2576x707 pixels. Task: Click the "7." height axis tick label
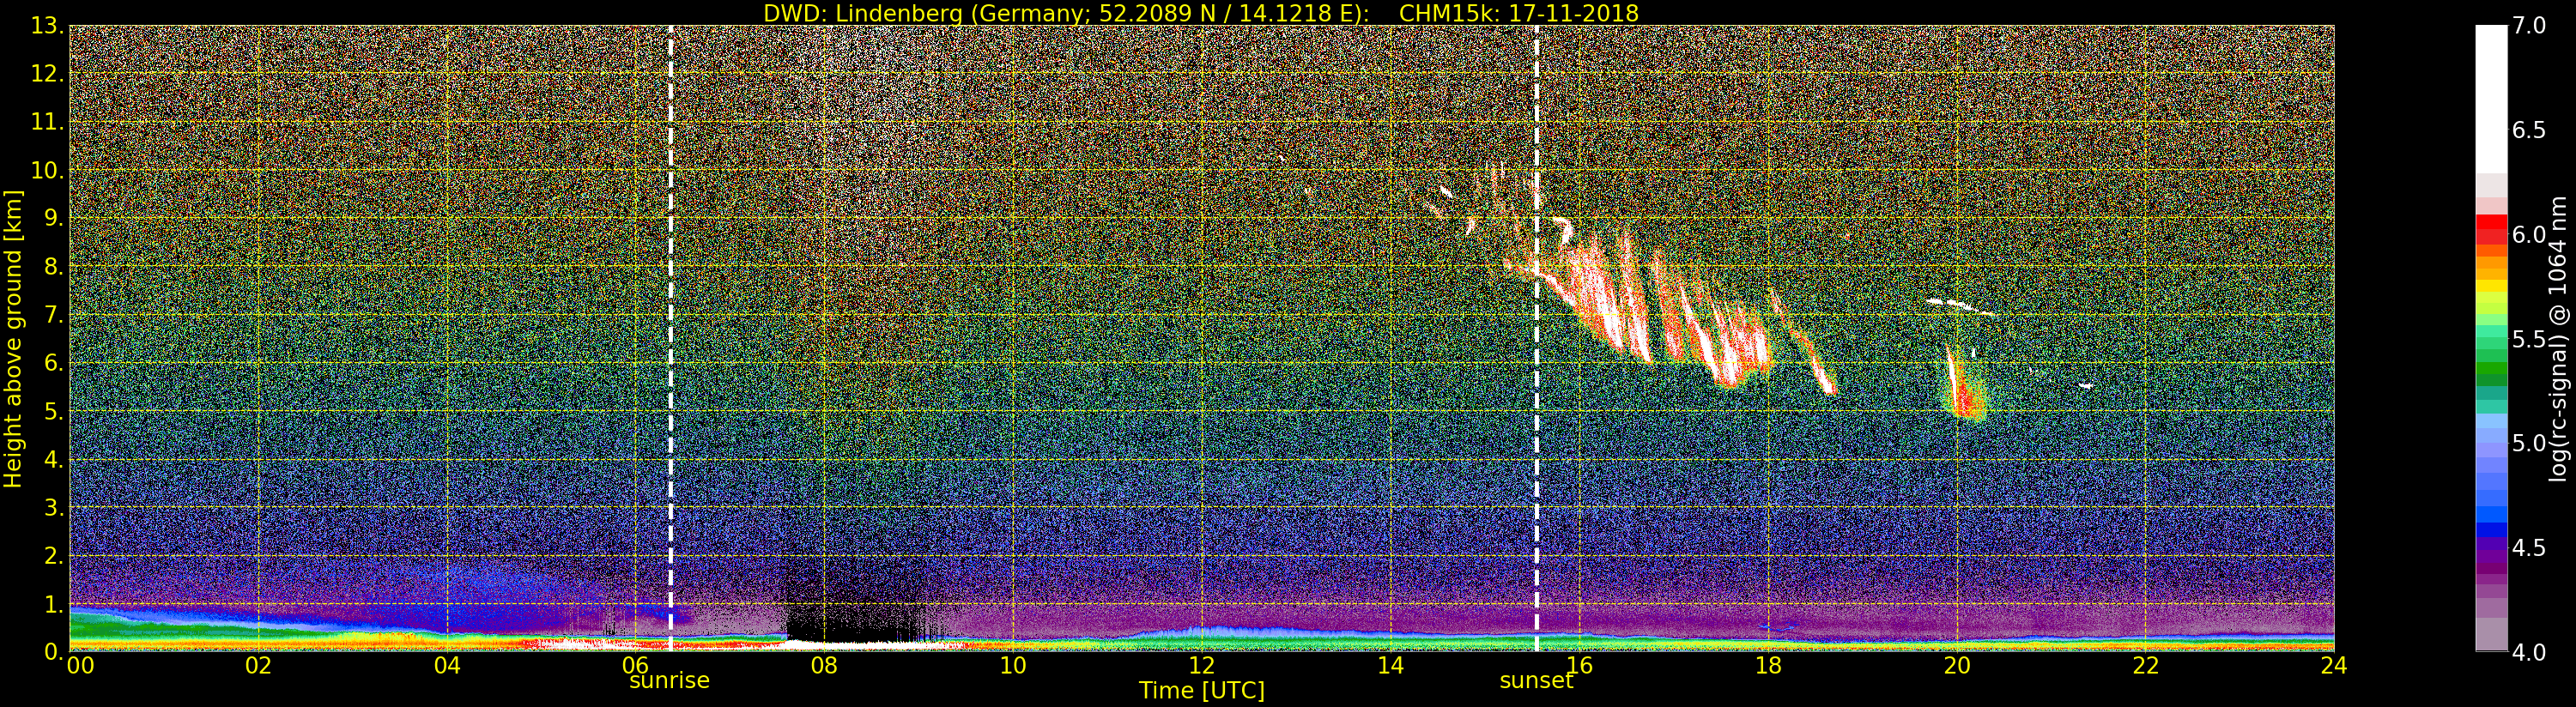(53, 315)
